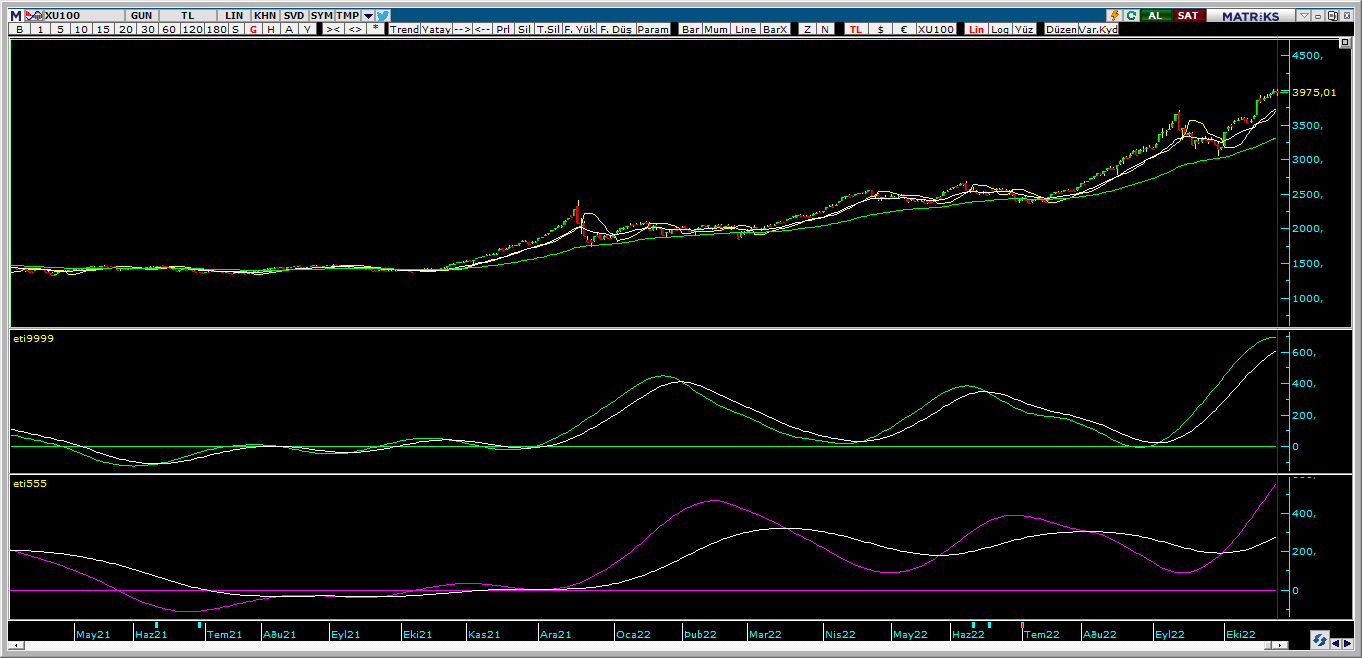Screen dimensions: 1362x658
Task: Select the 1 minute period
Action: tap(40, 29)
